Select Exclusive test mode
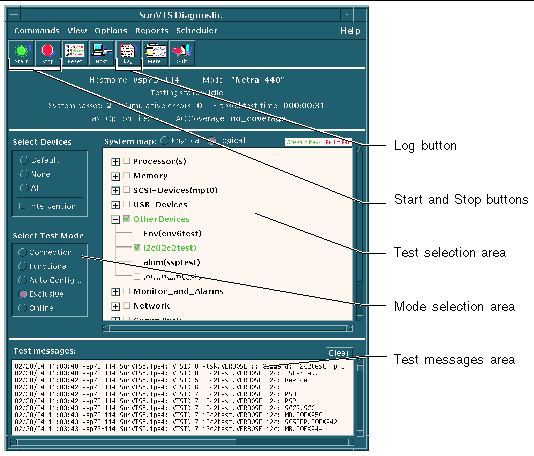Image resolution: width=534 pixels, height=456 pixels. 22,294
